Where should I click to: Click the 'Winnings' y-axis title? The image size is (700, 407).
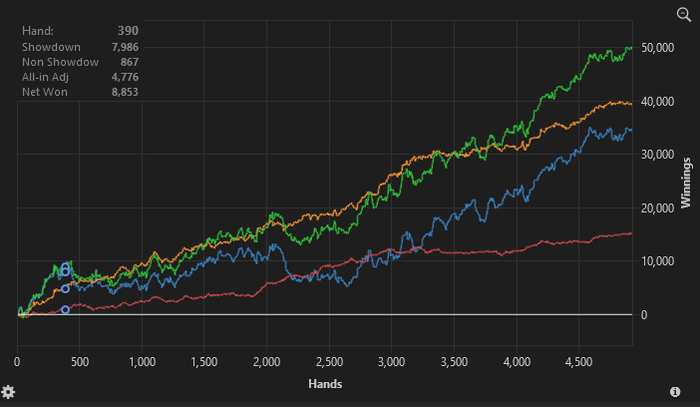pyautogui.click(x=686, y=183)
